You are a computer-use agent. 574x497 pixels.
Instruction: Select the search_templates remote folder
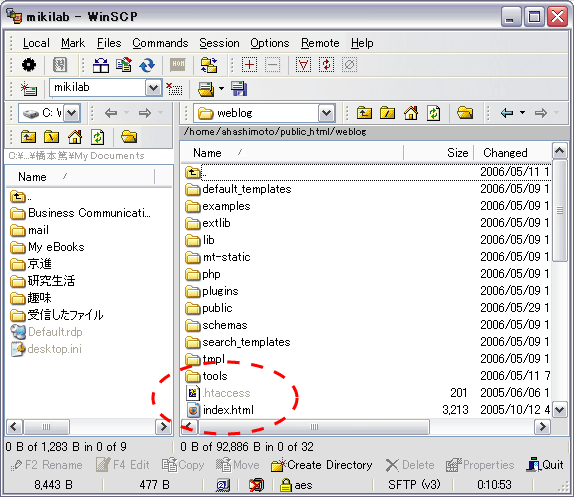[x=238, y=342]
